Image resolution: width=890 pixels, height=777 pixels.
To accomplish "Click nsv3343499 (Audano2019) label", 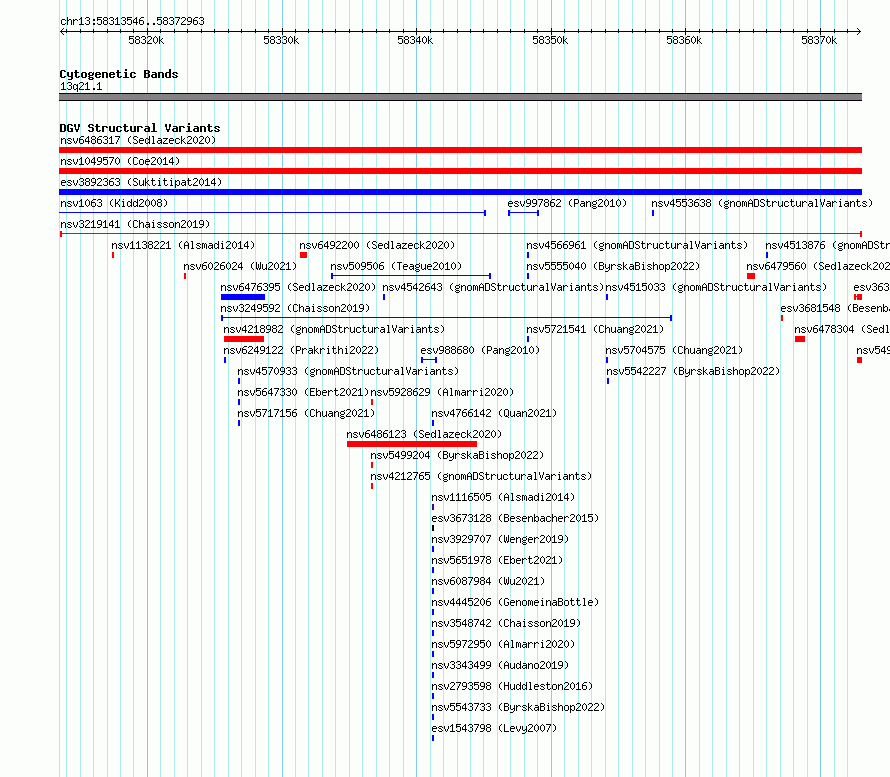I will 500,665.
